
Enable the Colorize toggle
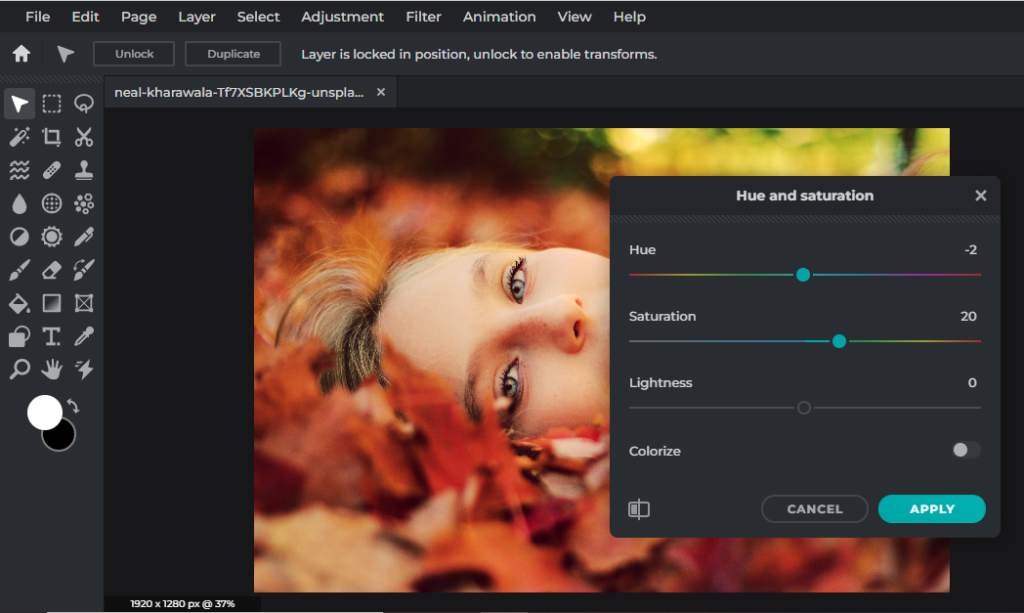click(x=965, y=450)
